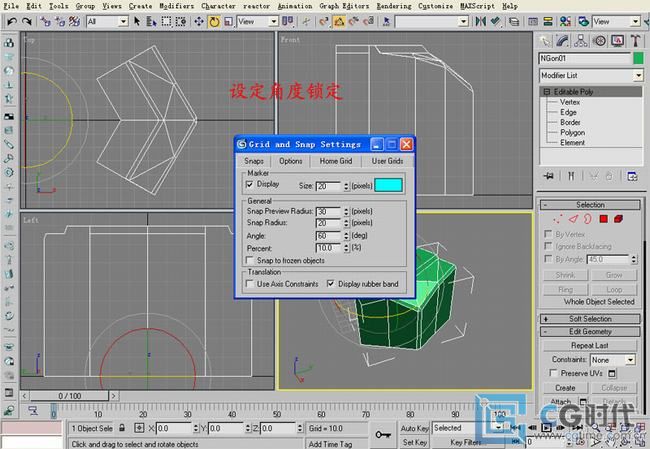Screen dimensions: 650x449
Task: Open the Rendering menu
Action: 394,6
